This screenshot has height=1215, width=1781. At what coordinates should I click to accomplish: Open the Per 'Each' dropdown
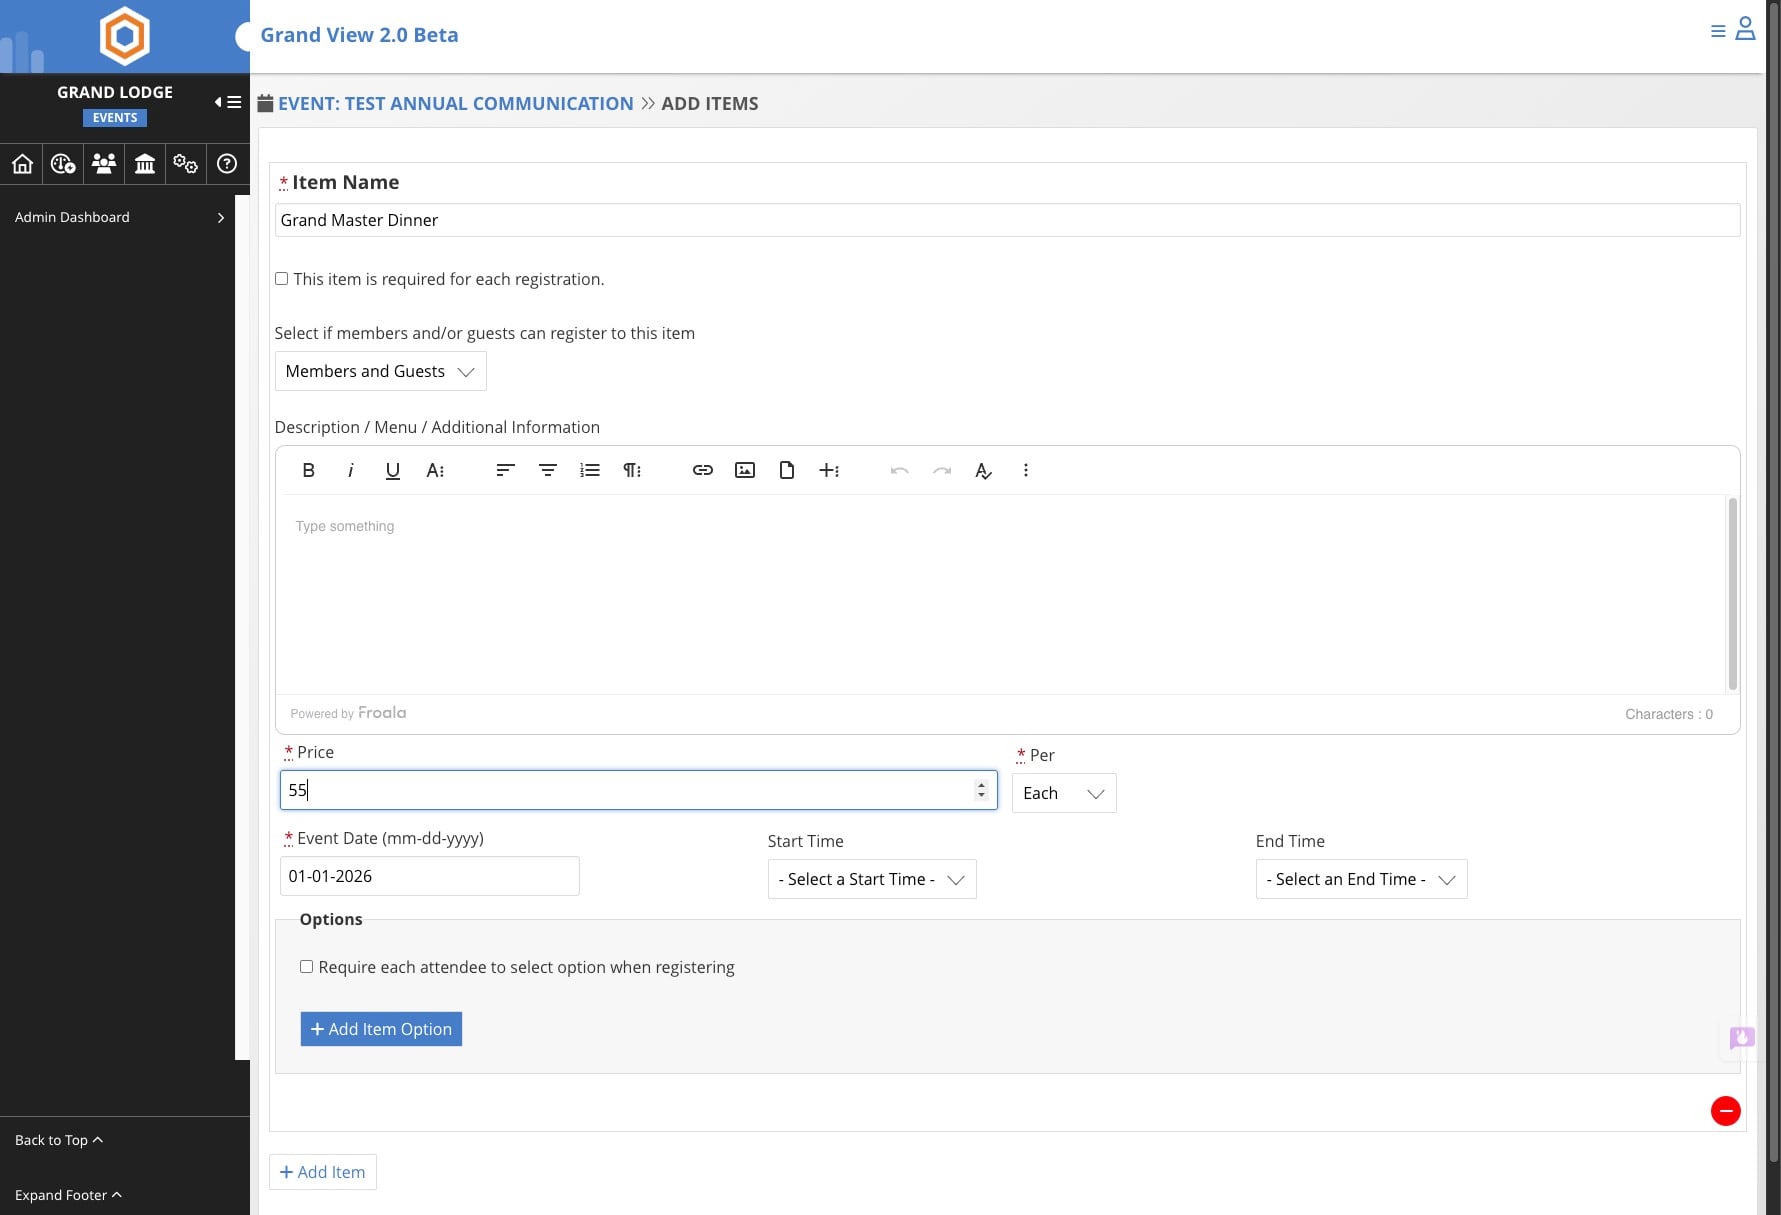tap(1064, 793)
